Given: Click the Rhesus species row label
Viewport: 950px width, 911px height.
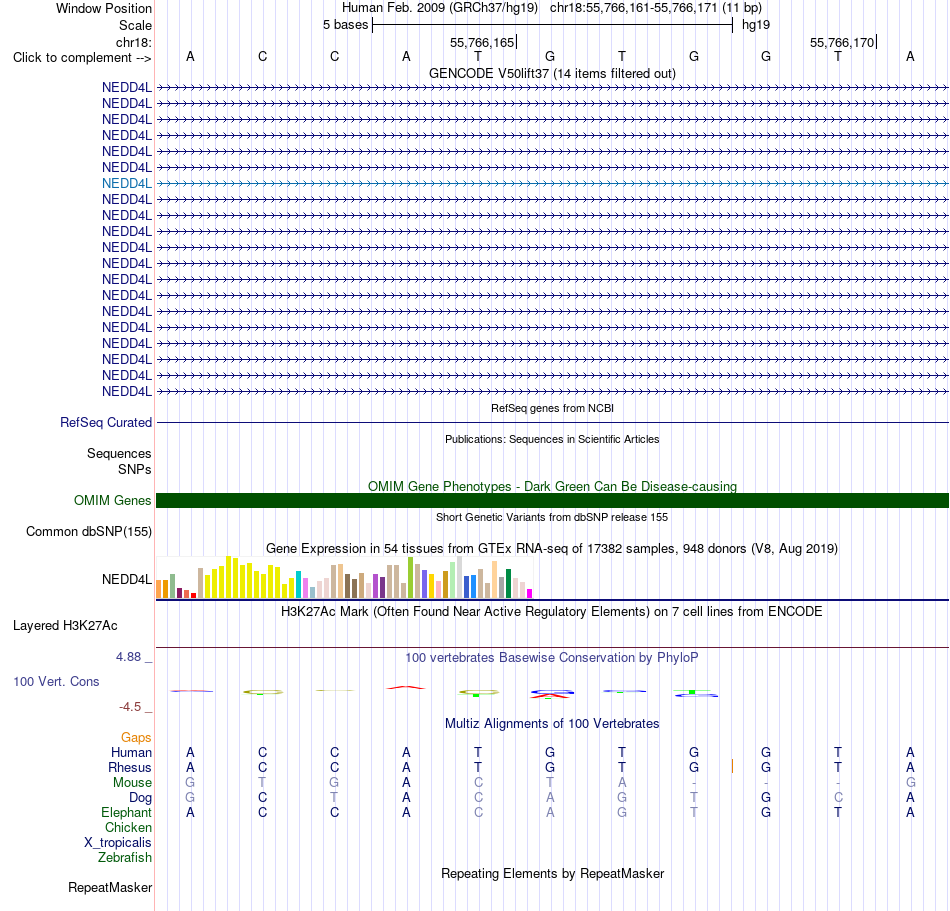Looking at the screenshot, I should pyautogui.click(x=130, y=767).
